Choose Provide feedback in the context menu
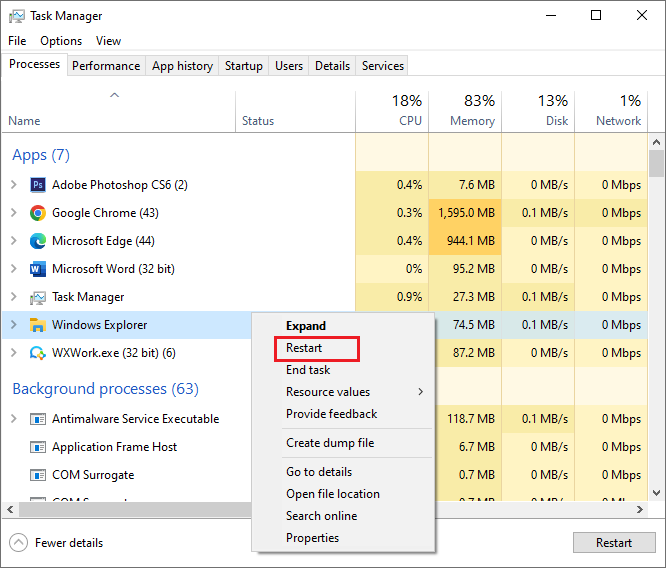This screenshot has width=666, height=568. (343, 414)
